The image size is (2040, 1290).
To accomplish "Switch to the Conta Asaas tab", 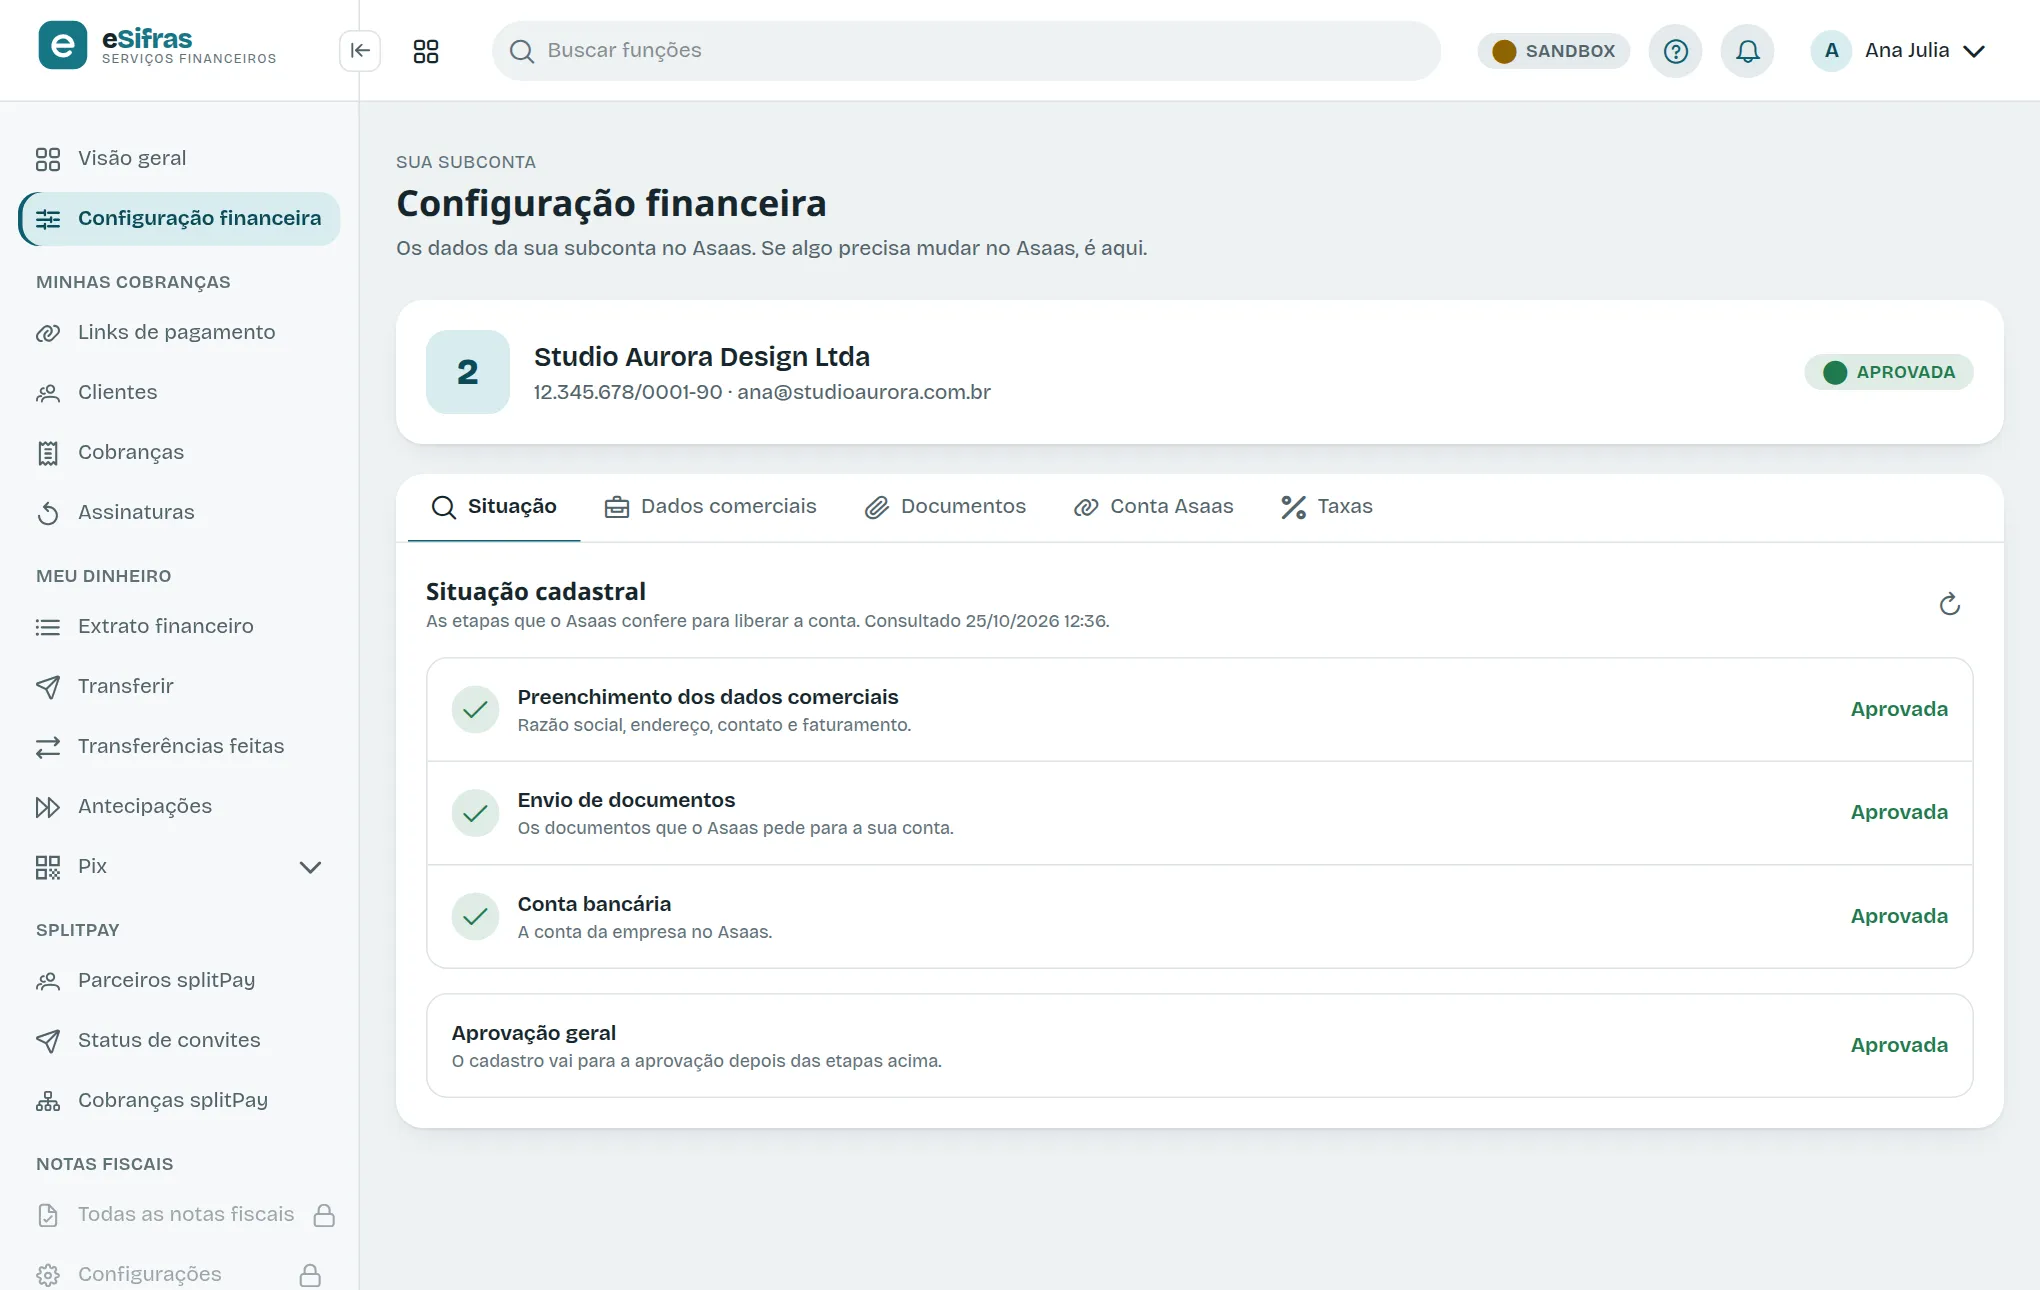I will (1153, 507).
